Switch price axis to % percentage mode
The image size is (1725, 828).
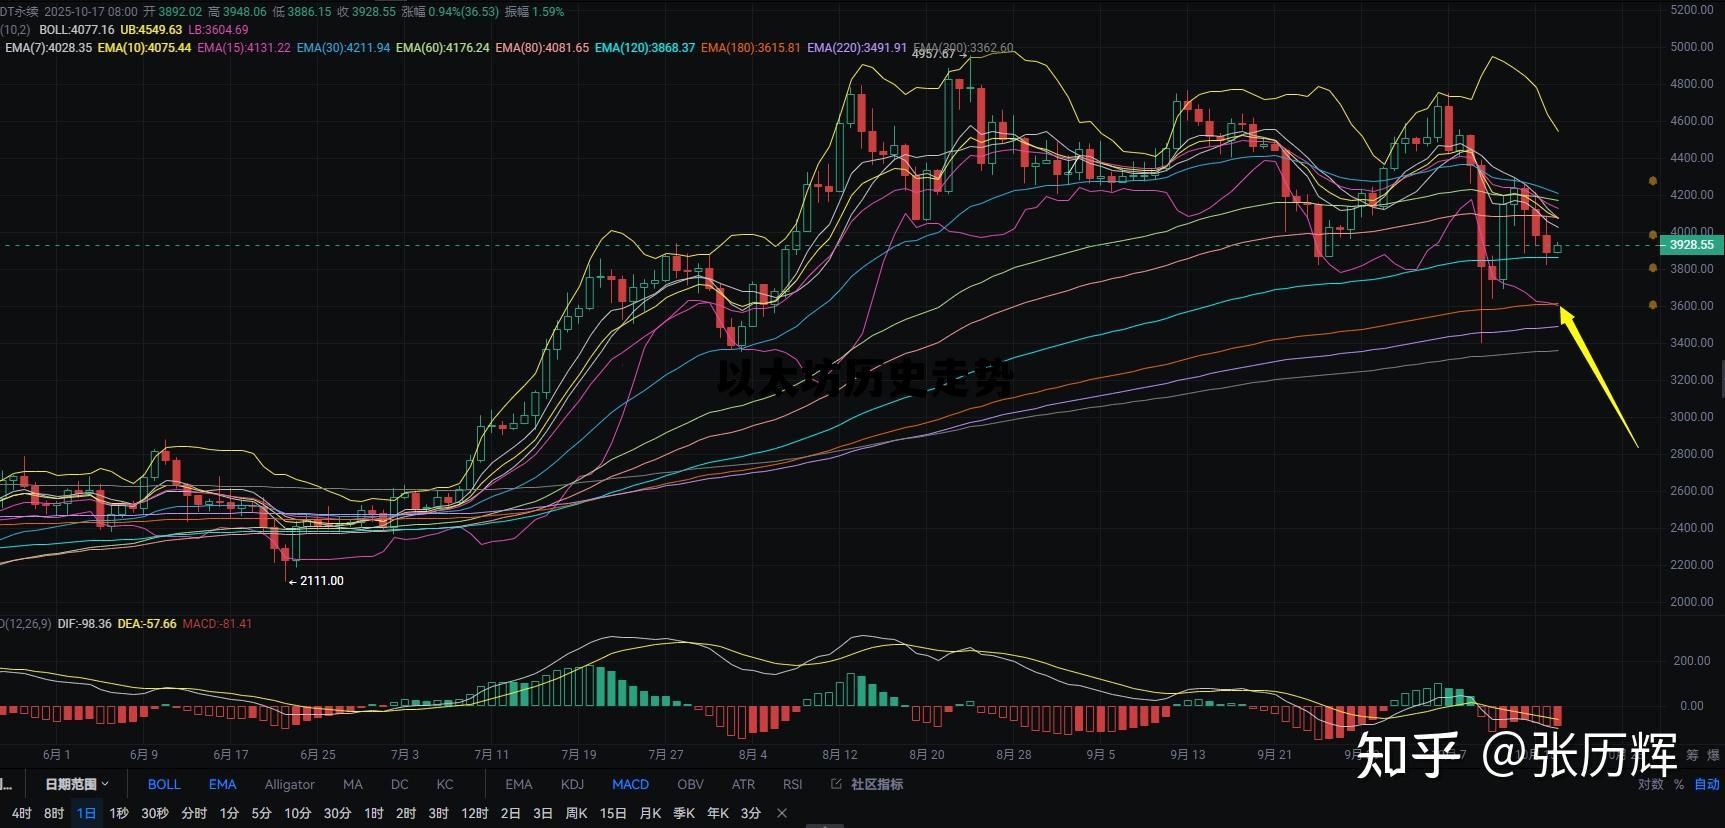pyautogui.click(x=1679, y=784)
